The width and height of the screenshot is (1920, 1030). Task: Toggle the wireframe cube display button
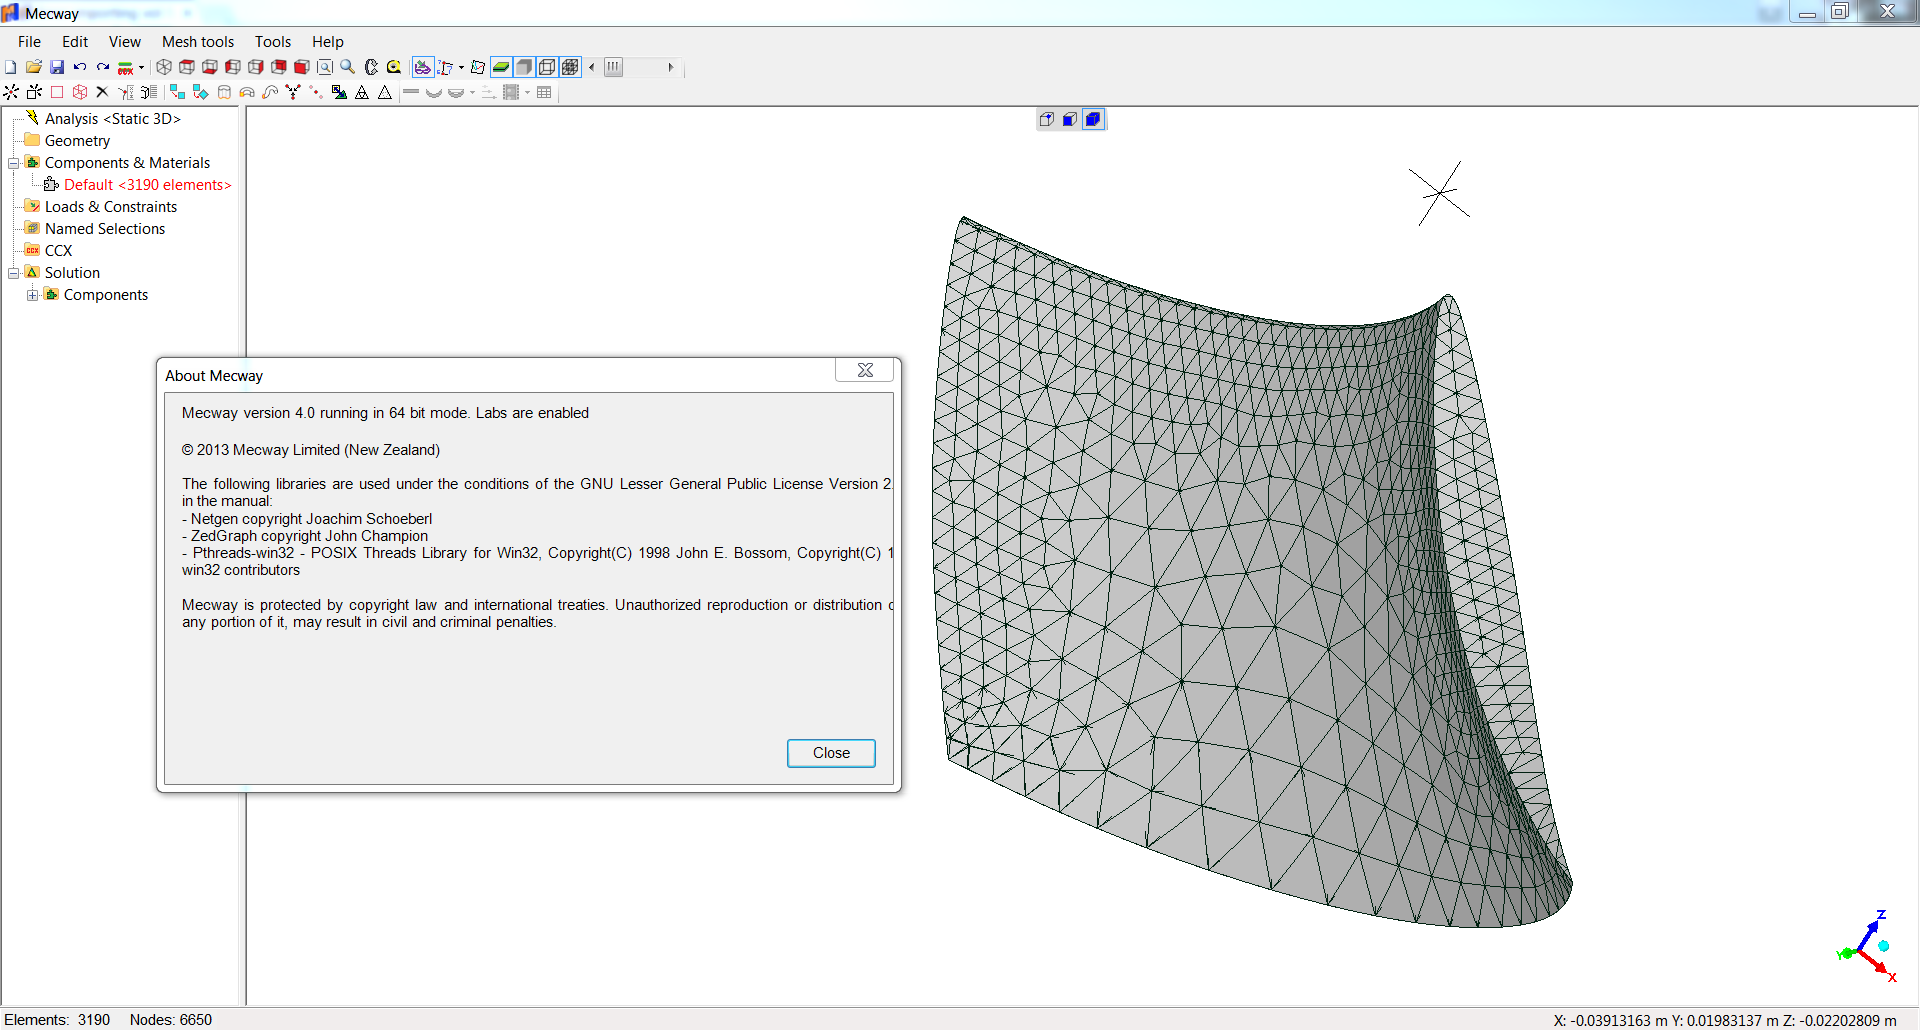click(547, 67)
